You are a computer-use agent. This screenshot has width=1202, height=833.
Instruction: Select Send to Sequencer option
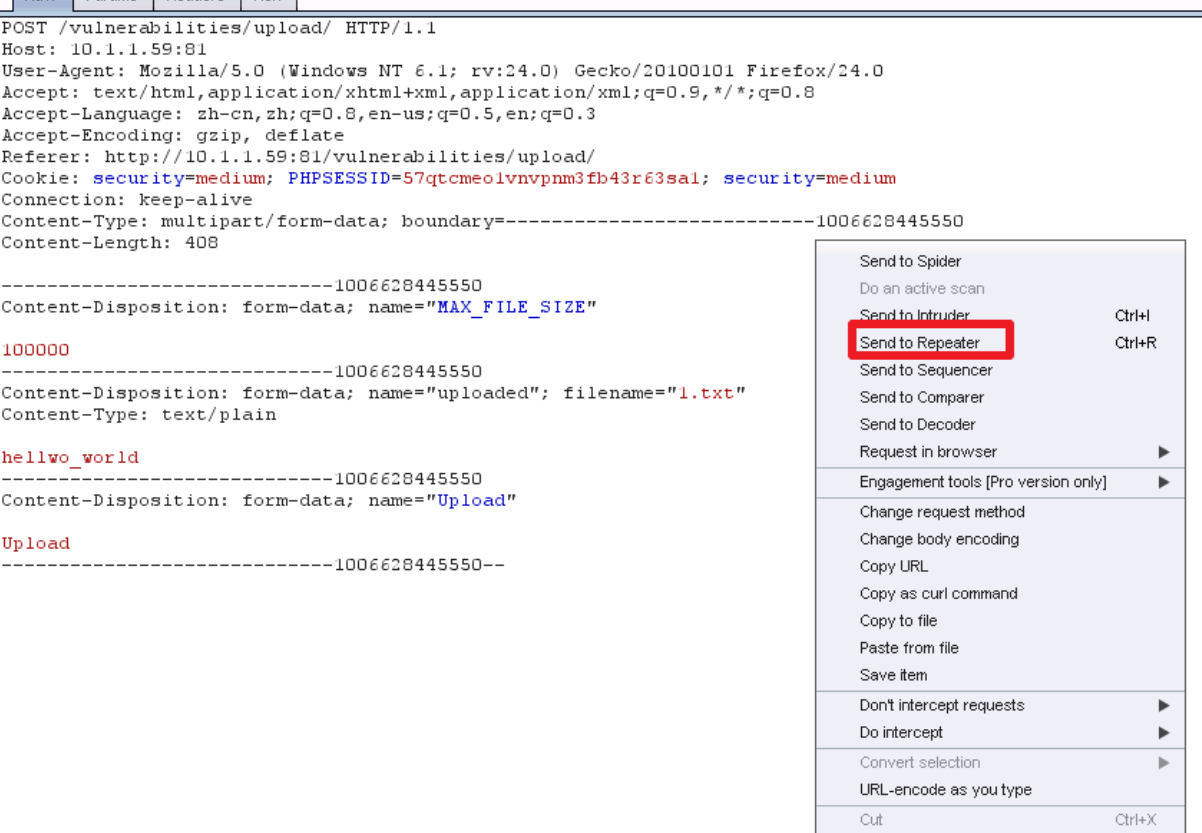pos(926,370)
